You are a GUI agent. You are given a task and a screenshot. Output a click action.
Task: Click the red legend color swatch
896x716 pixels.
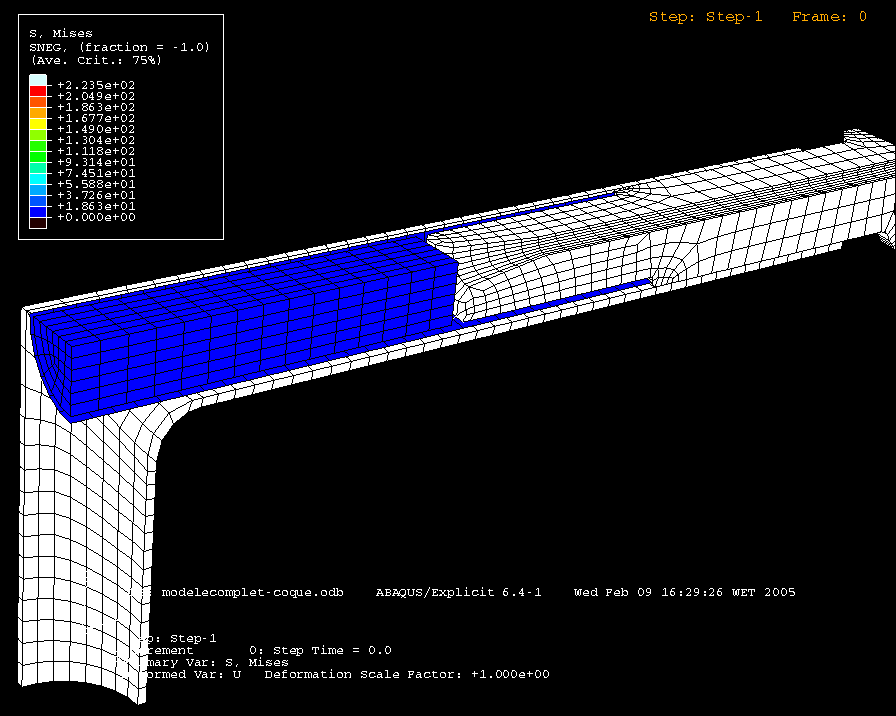pos(38,91)
